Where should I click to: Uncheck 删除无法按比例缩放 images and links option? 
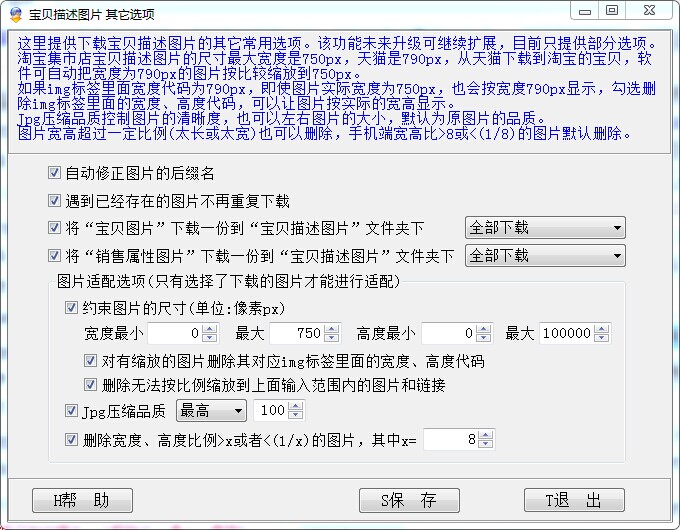click(91, 384)
